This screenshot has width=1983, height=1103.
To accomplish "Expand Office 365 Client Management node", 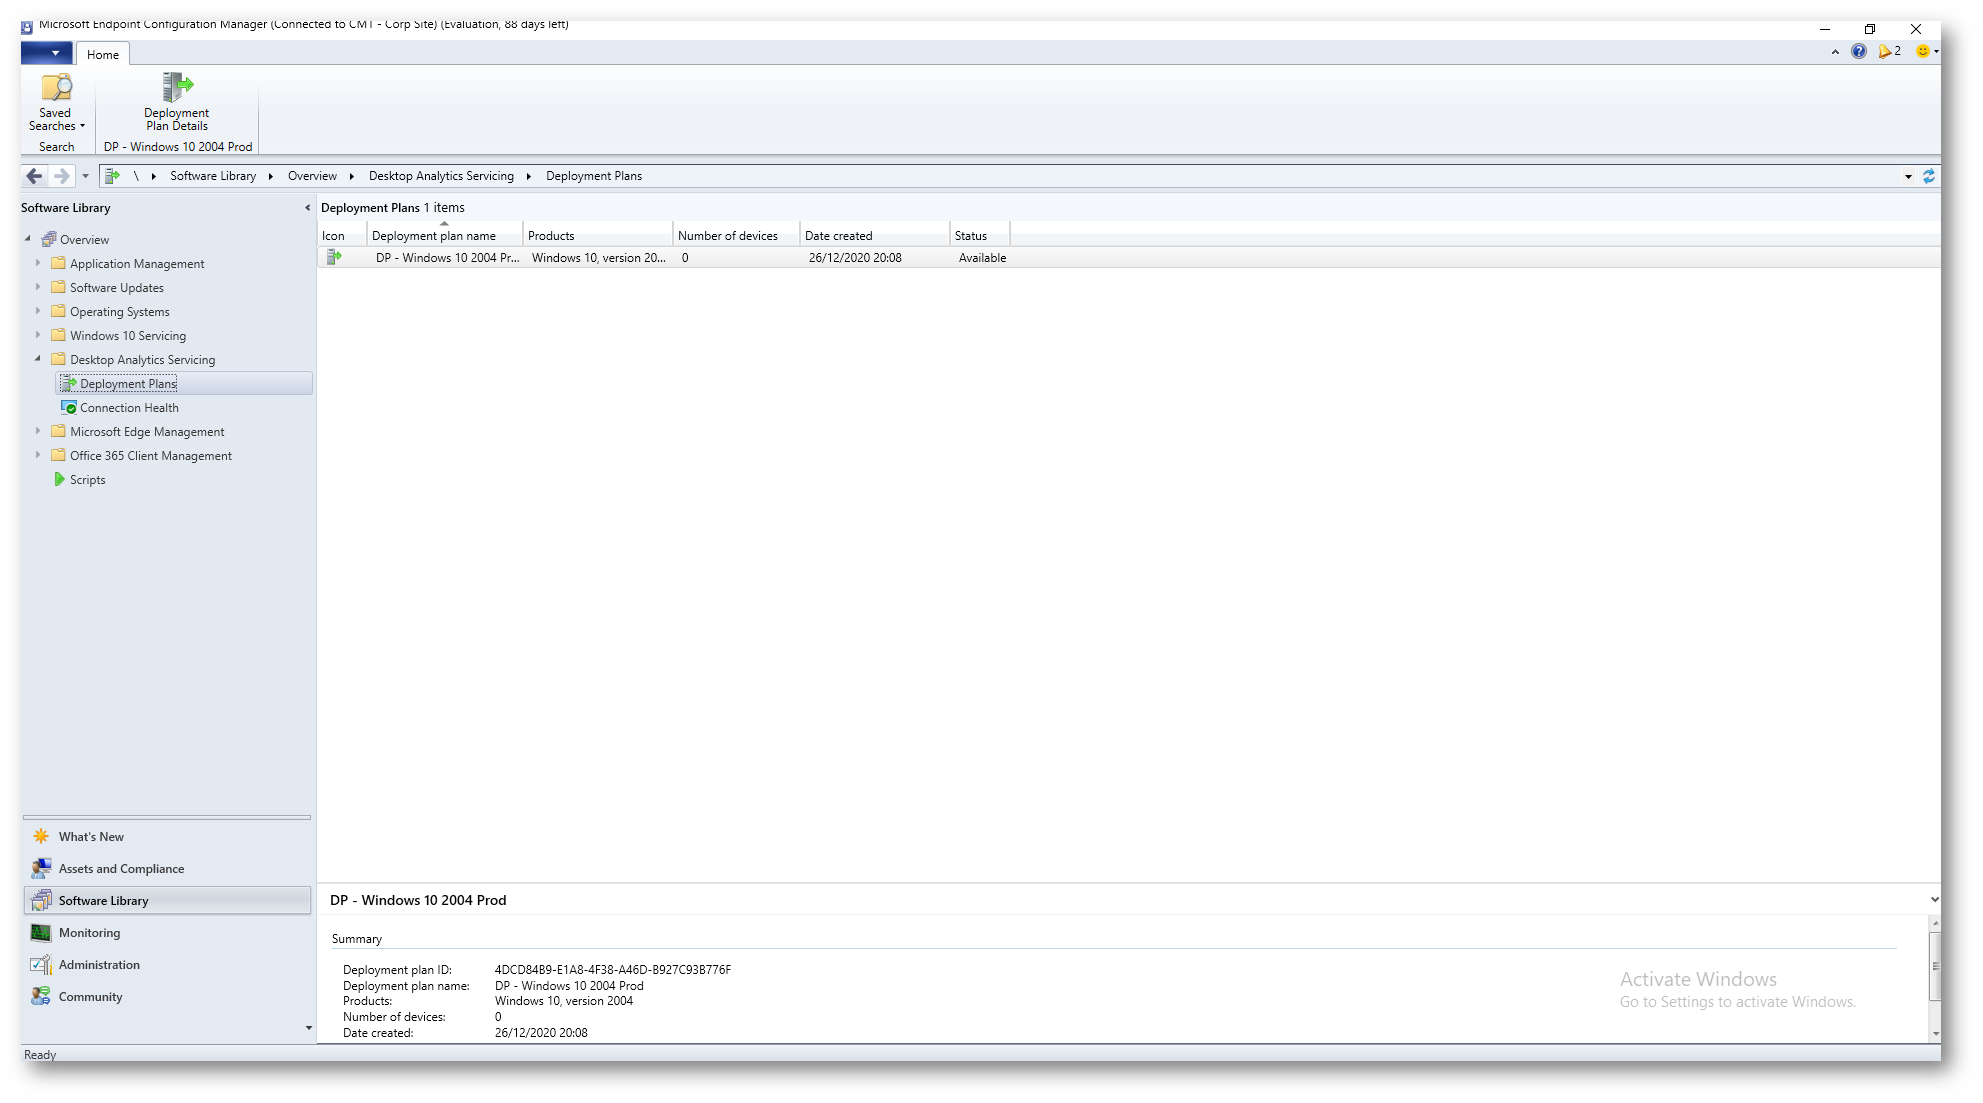I will tap(38, 455).
